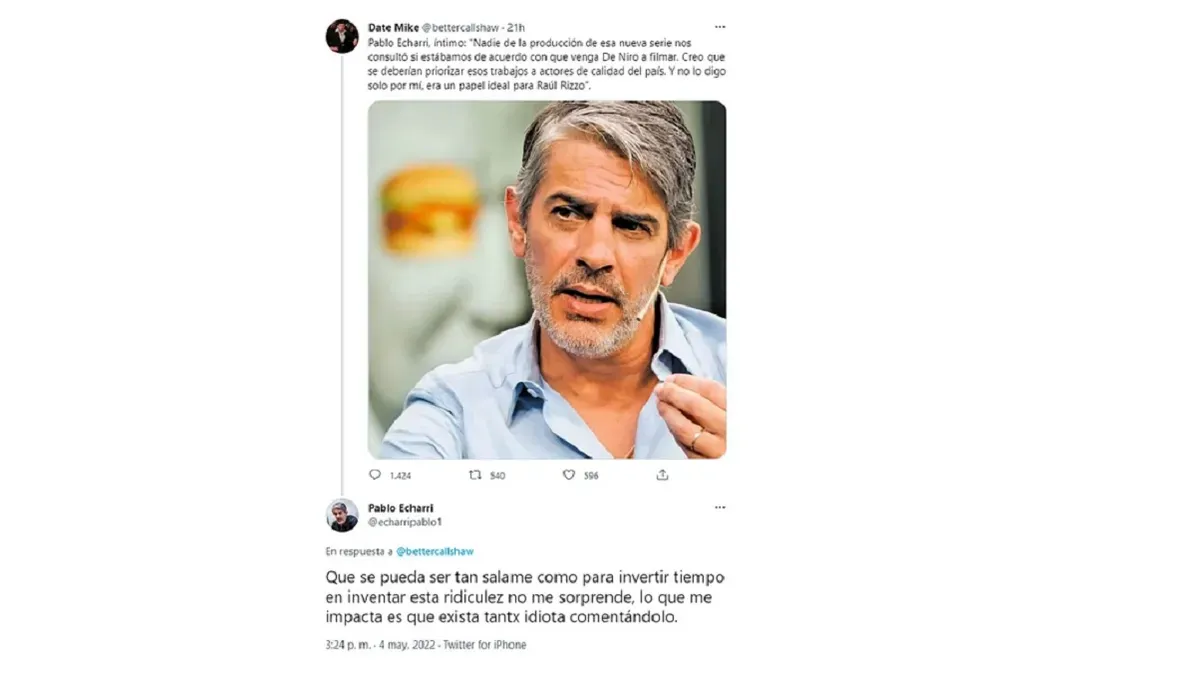Open Pablo Echarri's profile avatar

point(342,515)
